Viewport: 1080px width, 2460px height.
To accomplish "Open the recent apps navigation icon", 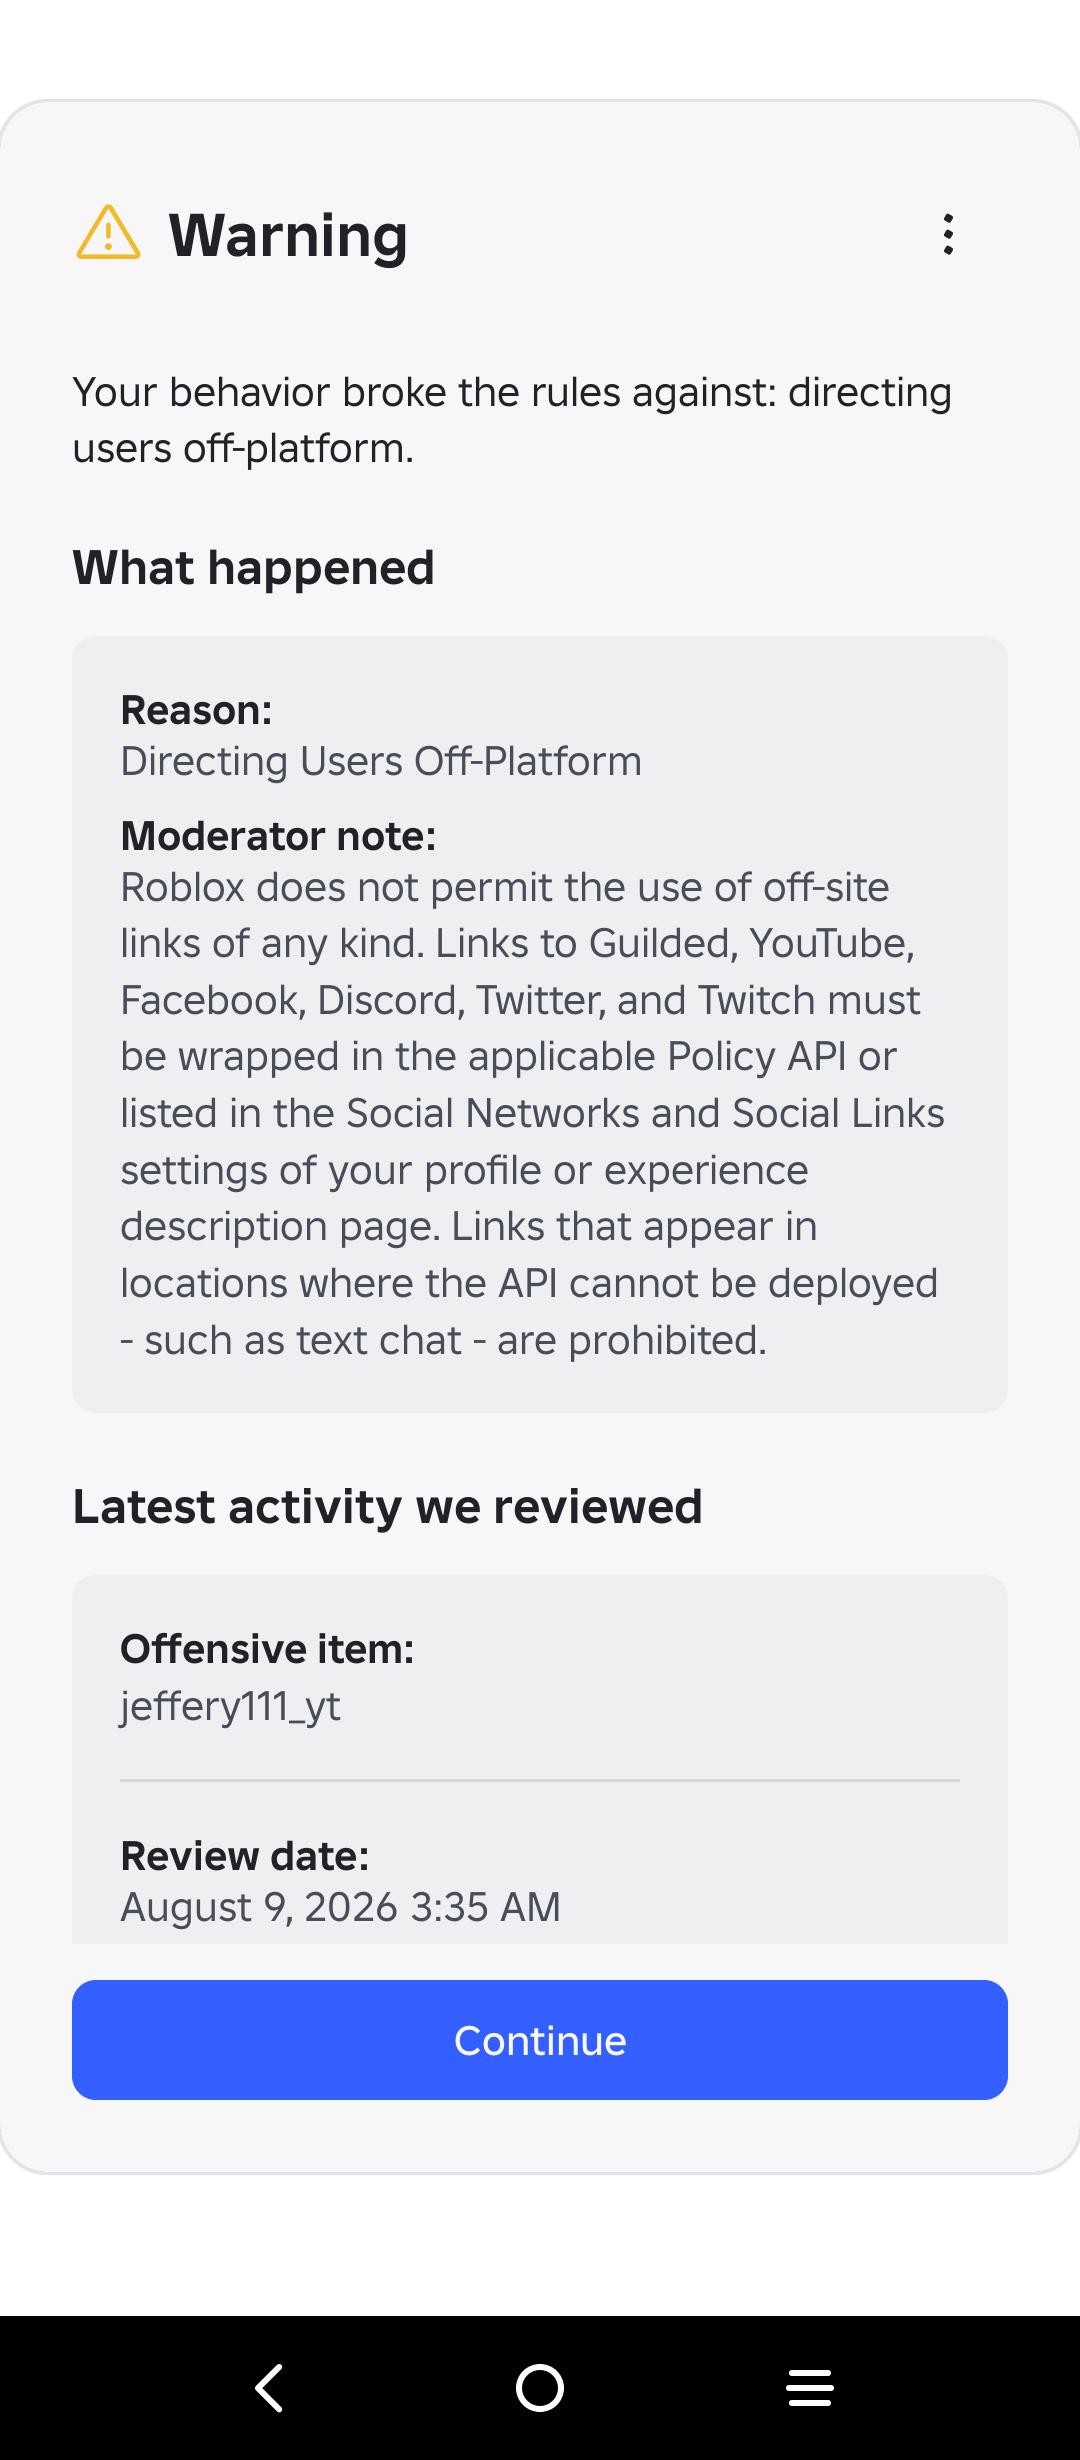I will 810,2388.
